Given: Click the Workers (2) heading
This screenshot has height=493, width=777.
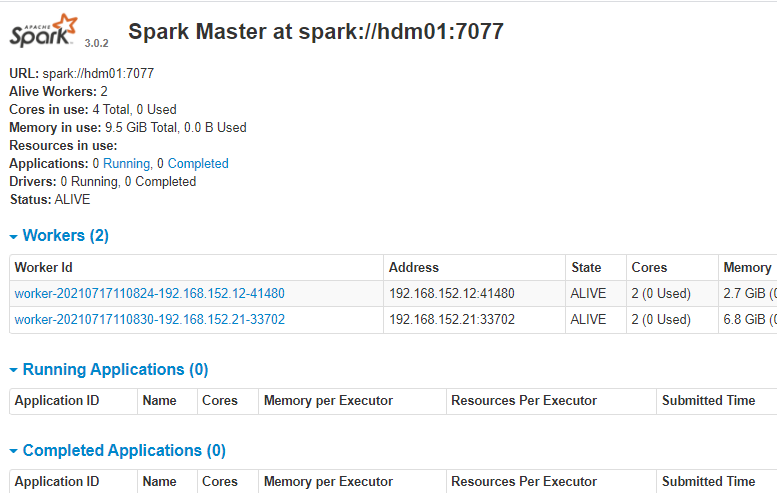Looking at the screenshot, I should point(66,235).
